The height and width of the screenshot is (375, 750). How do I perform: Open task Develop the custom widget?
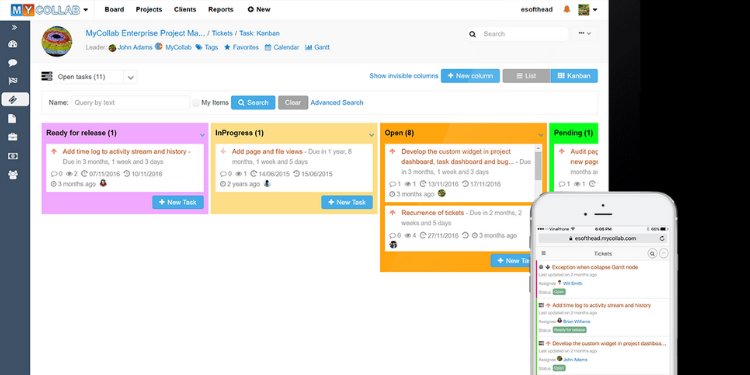(457, 156)
